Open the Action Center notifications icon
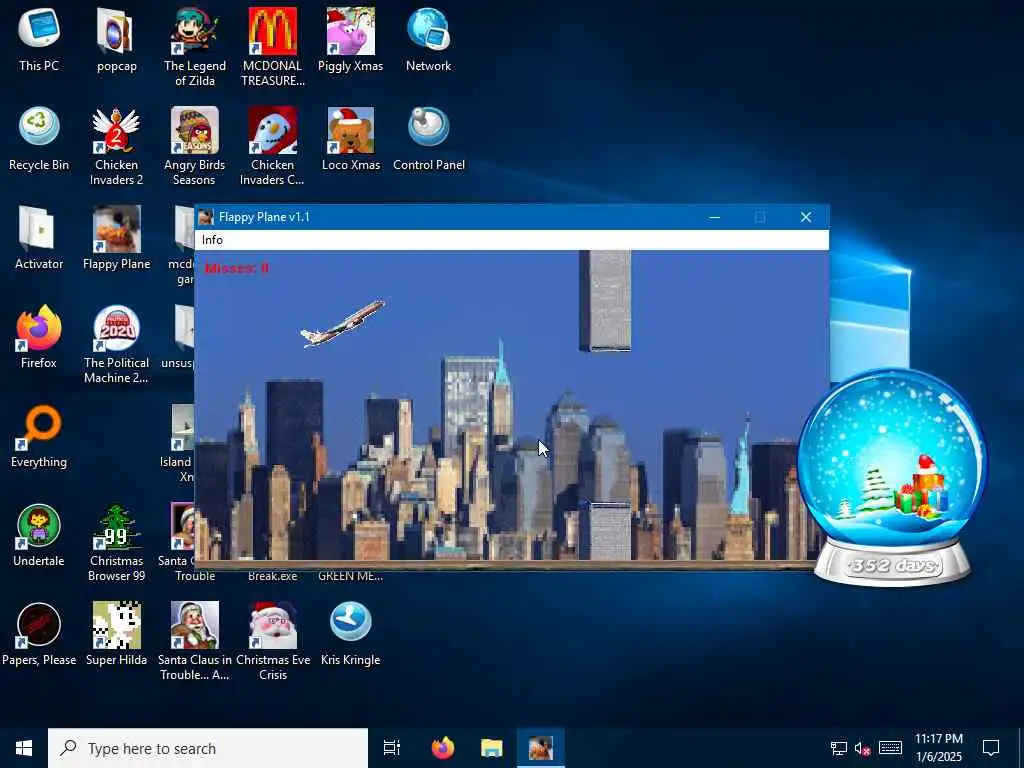Image resolution: width=1024 pixels, height=768 pixels. click(991, 748)
